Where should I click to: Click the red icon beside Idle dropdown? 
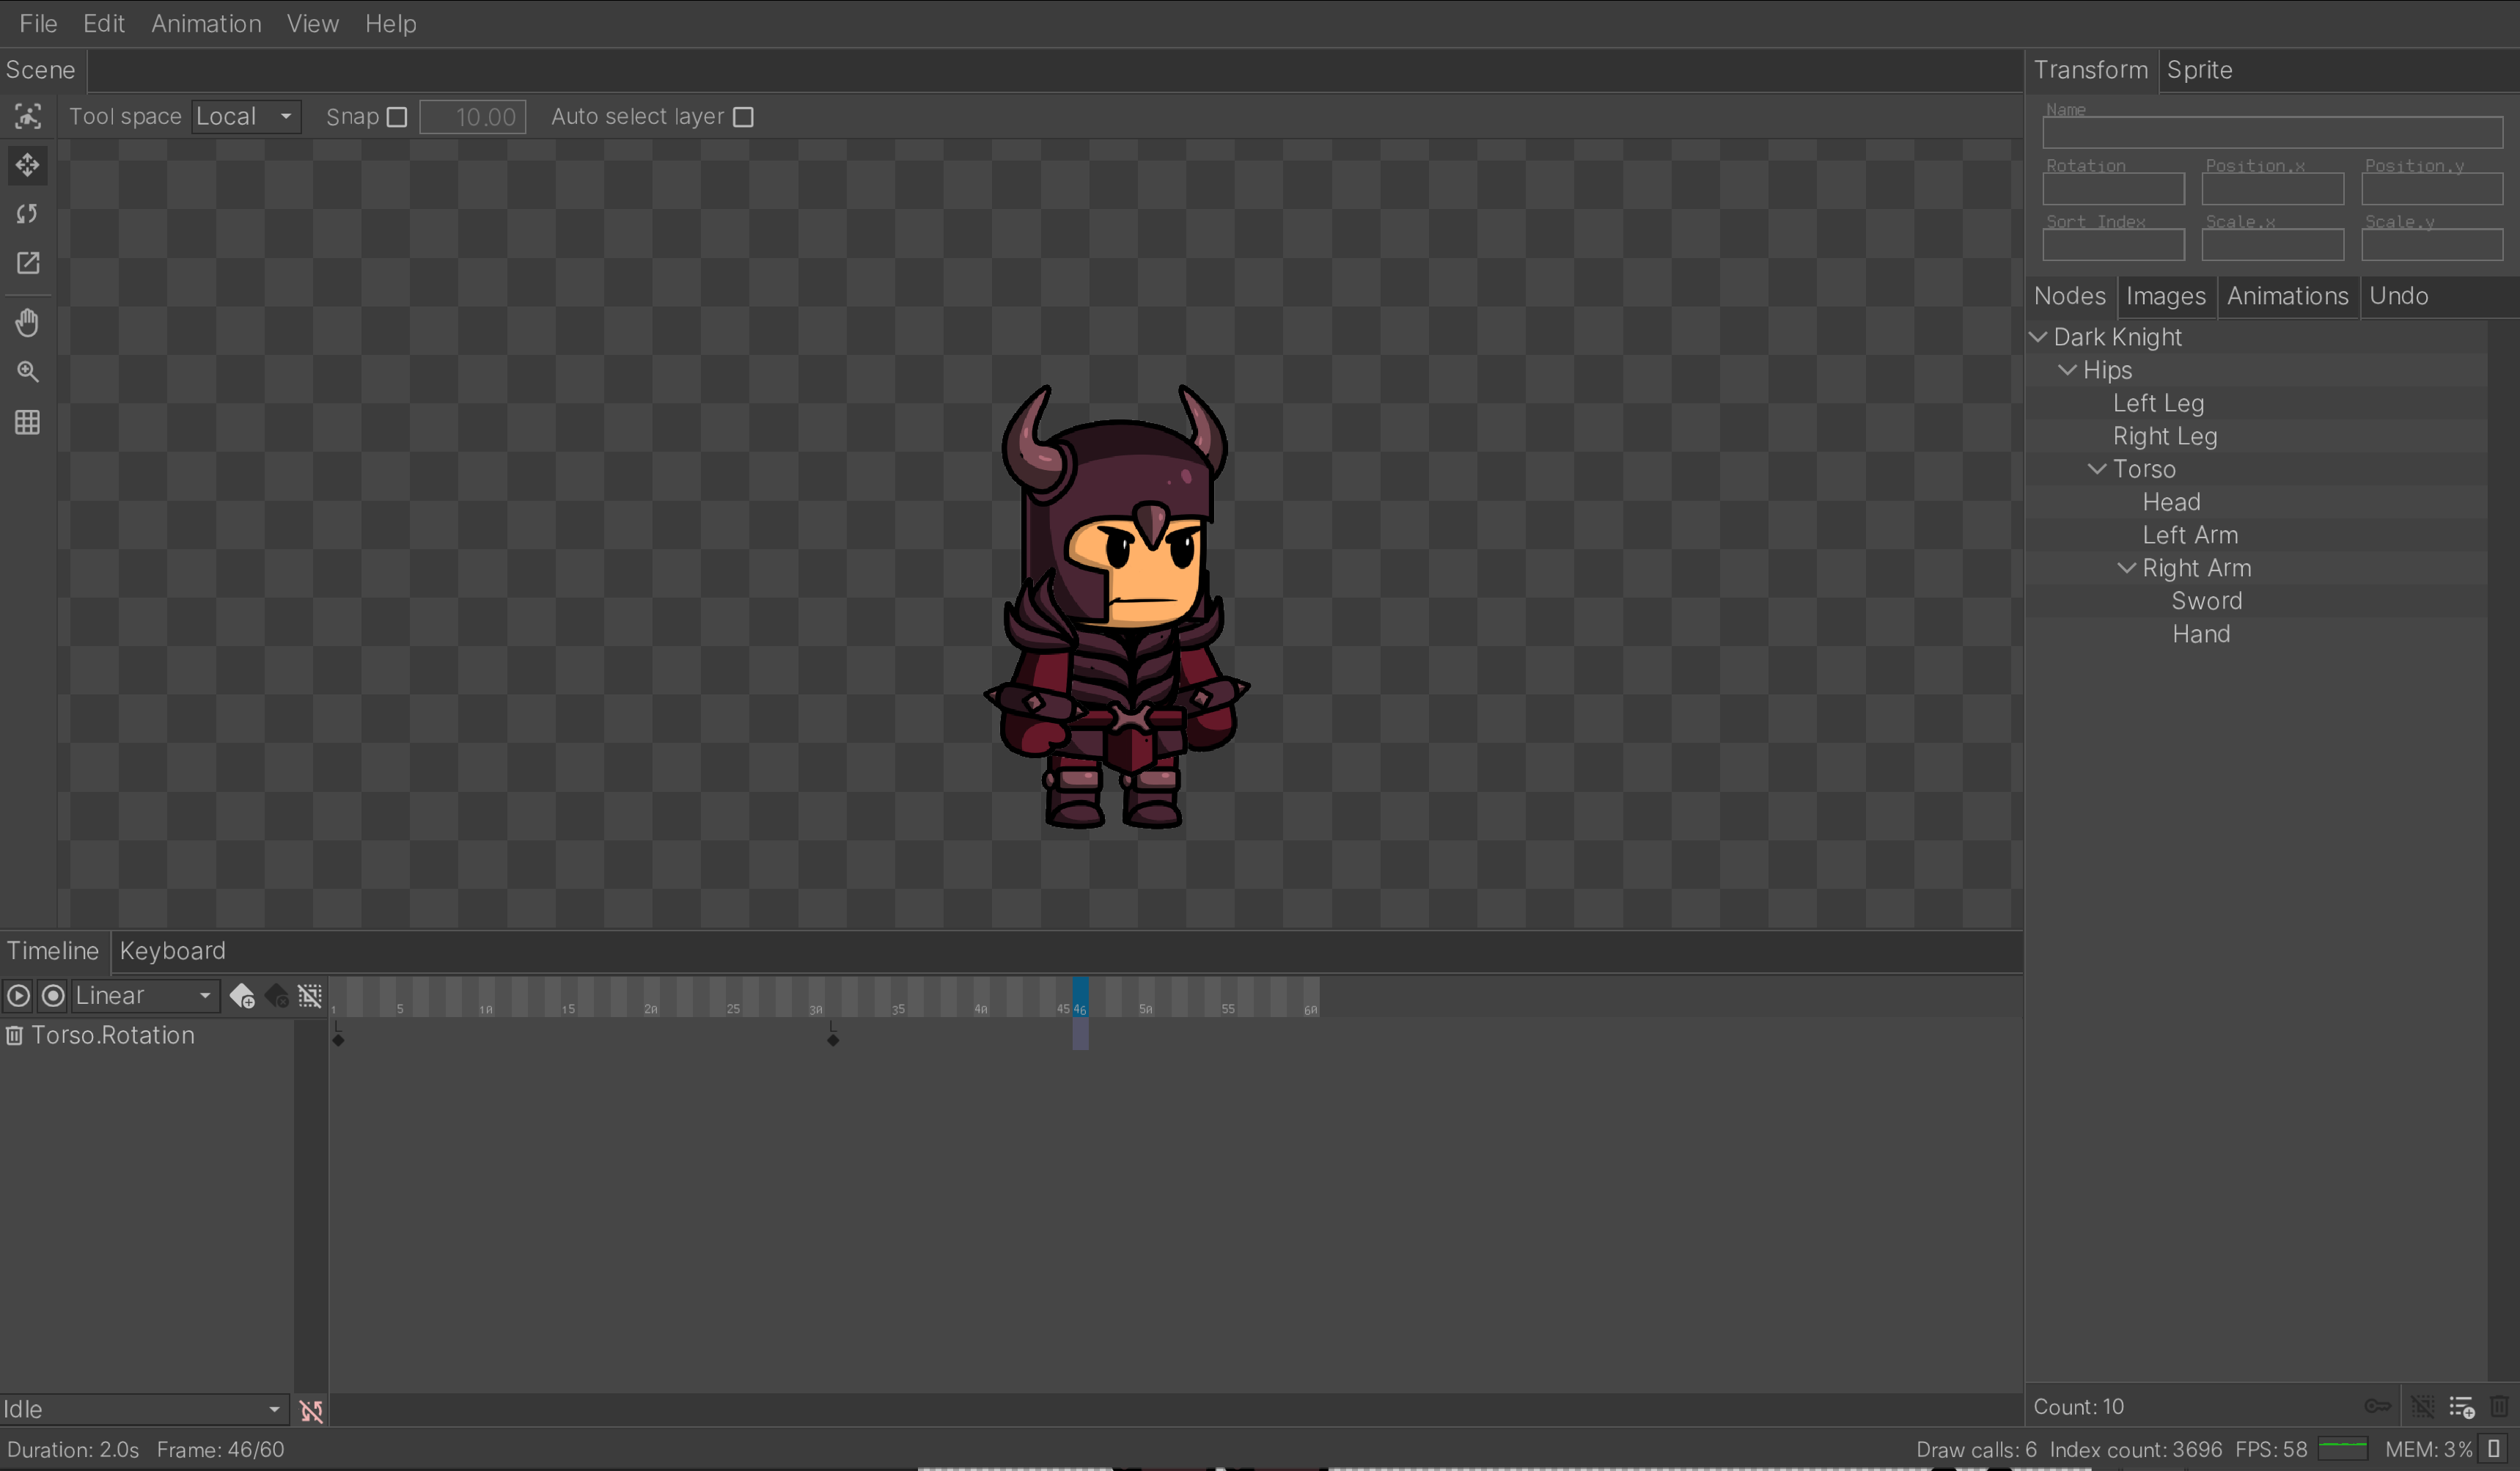311,1410
